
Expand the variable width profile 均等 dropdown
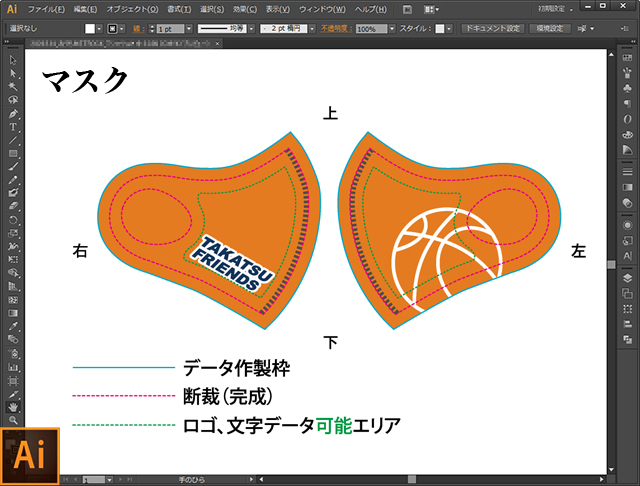[x=251, y=29]
